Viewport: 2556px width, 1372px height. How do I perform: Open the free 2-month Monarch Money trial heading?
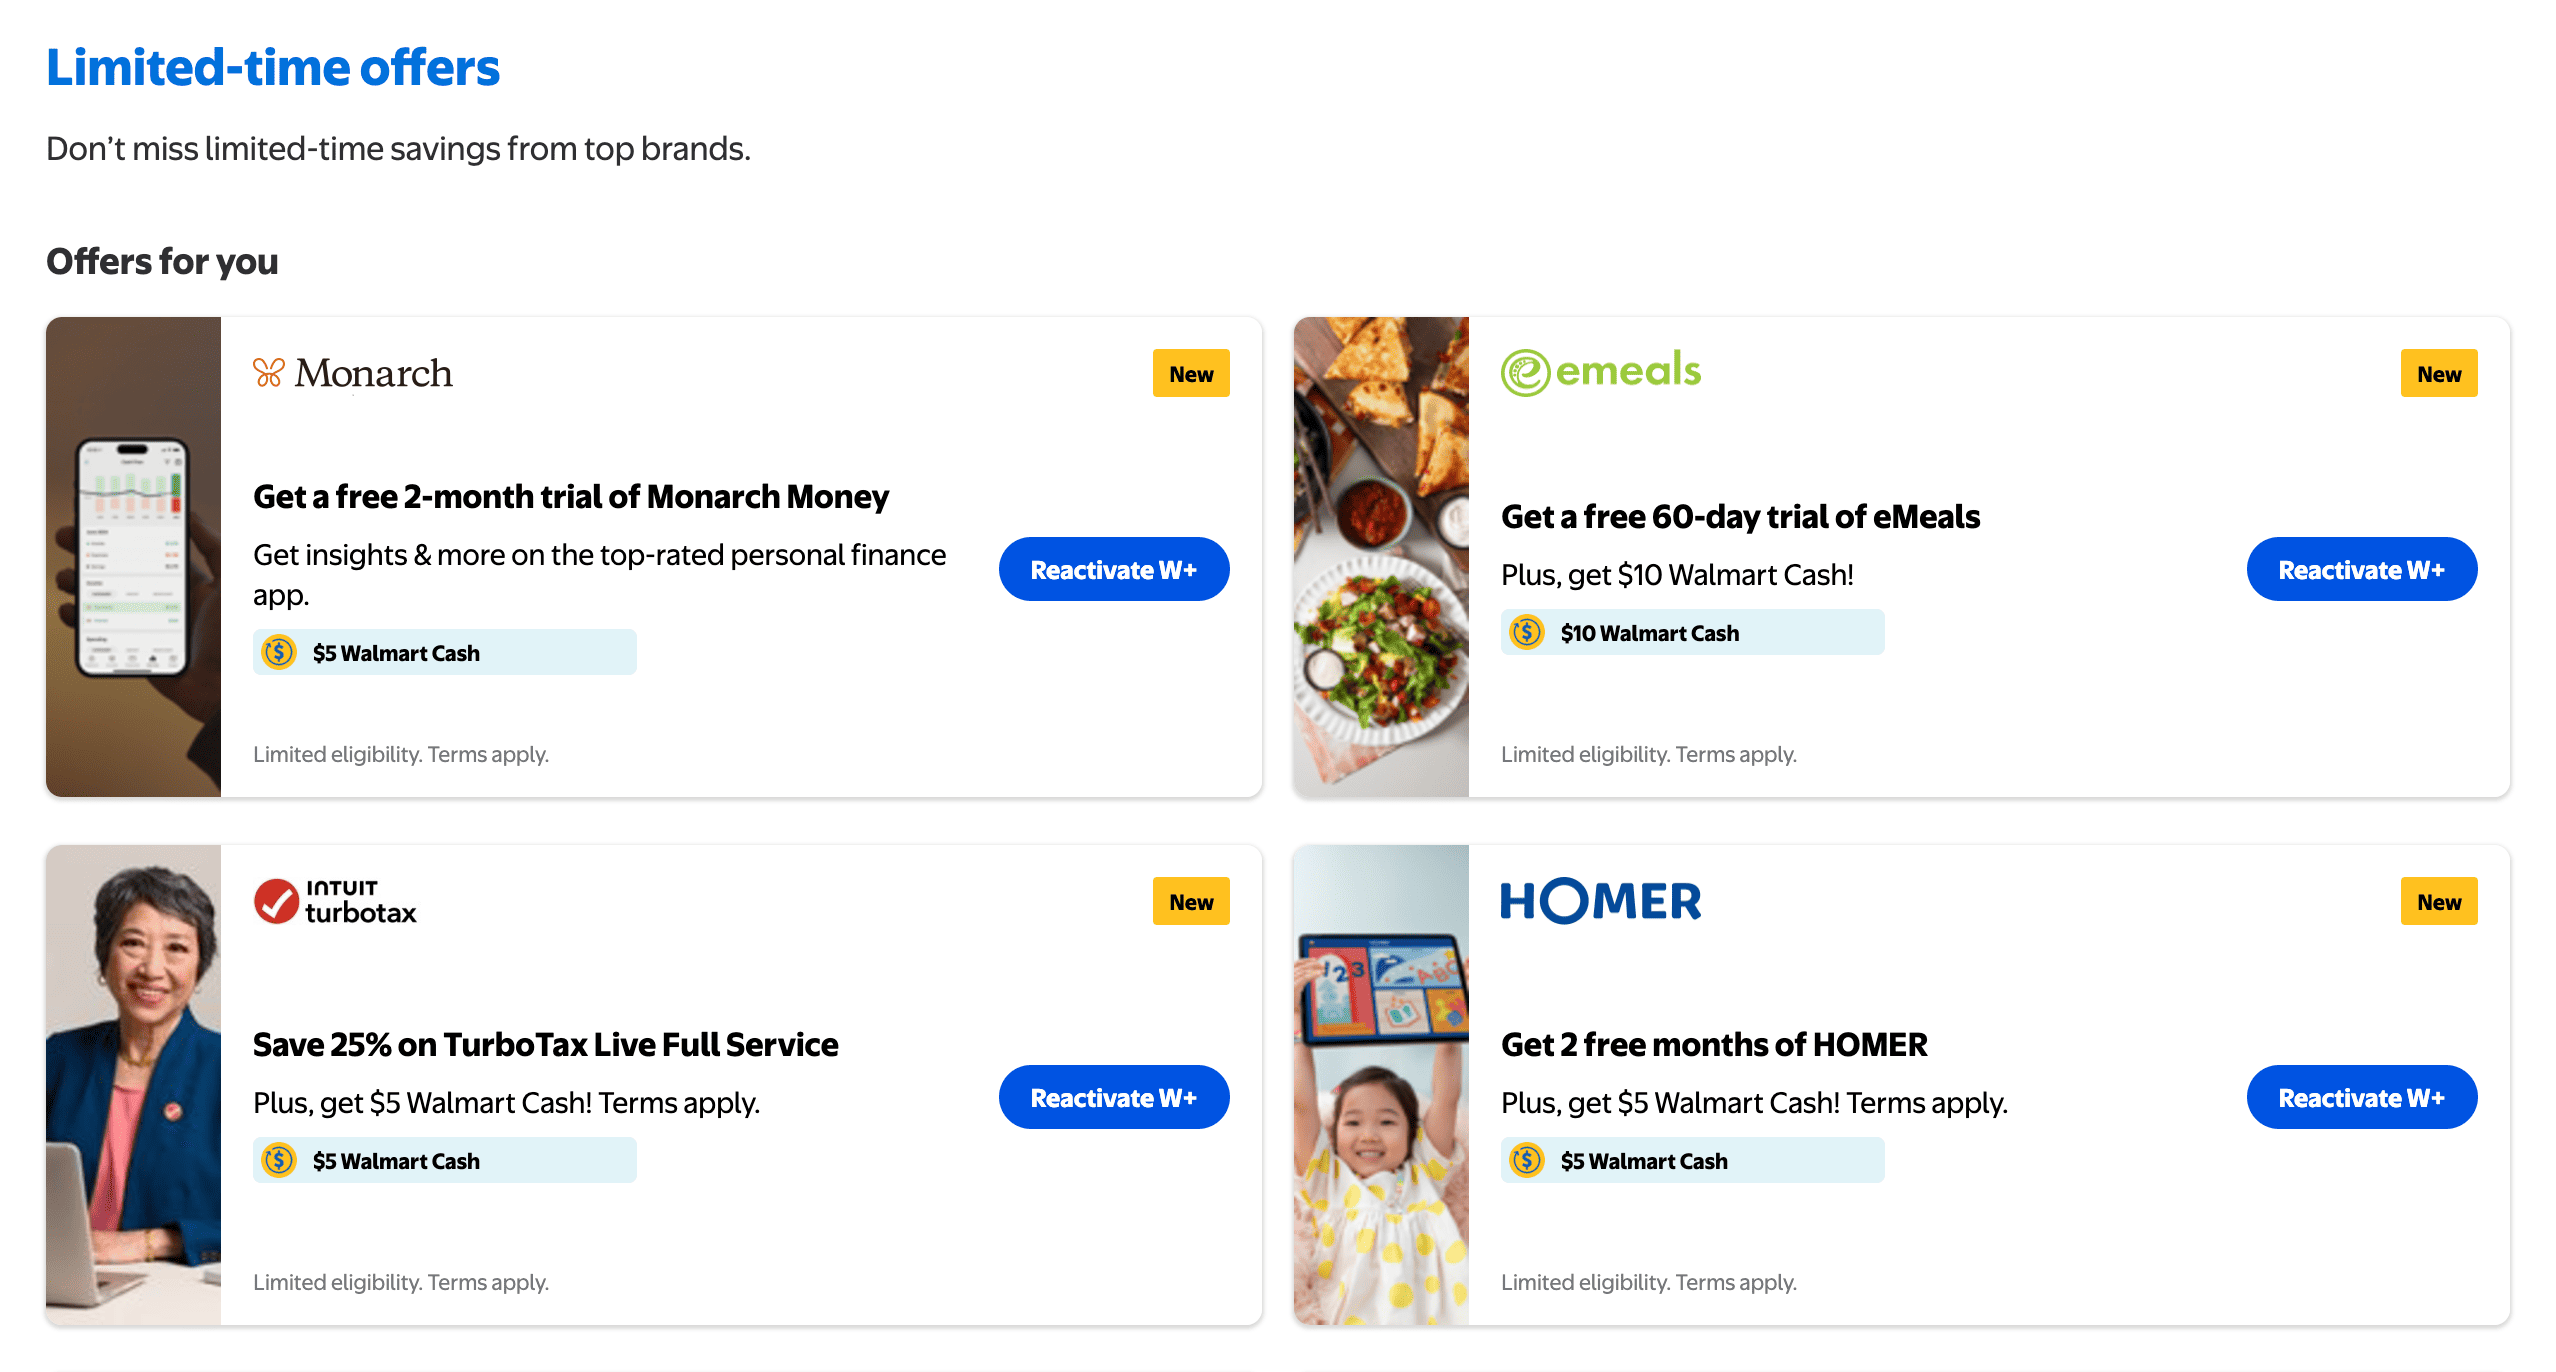pos(570,497)
